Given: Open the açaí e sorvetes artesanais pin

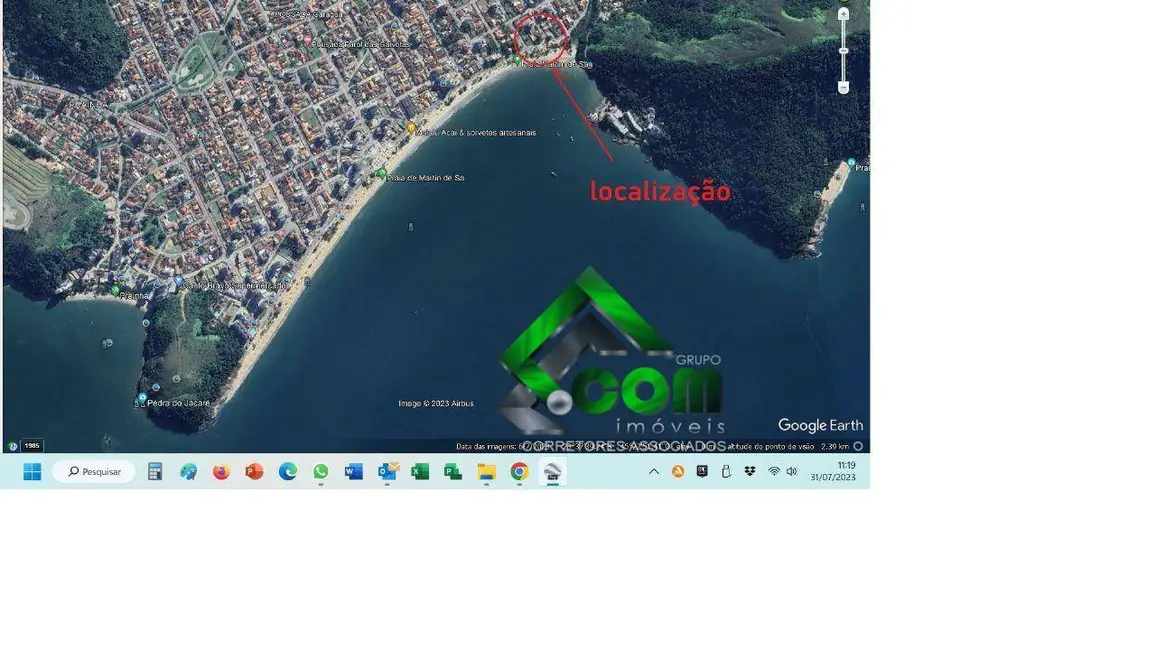Looking at the screenshot, I should coord(410,128).
